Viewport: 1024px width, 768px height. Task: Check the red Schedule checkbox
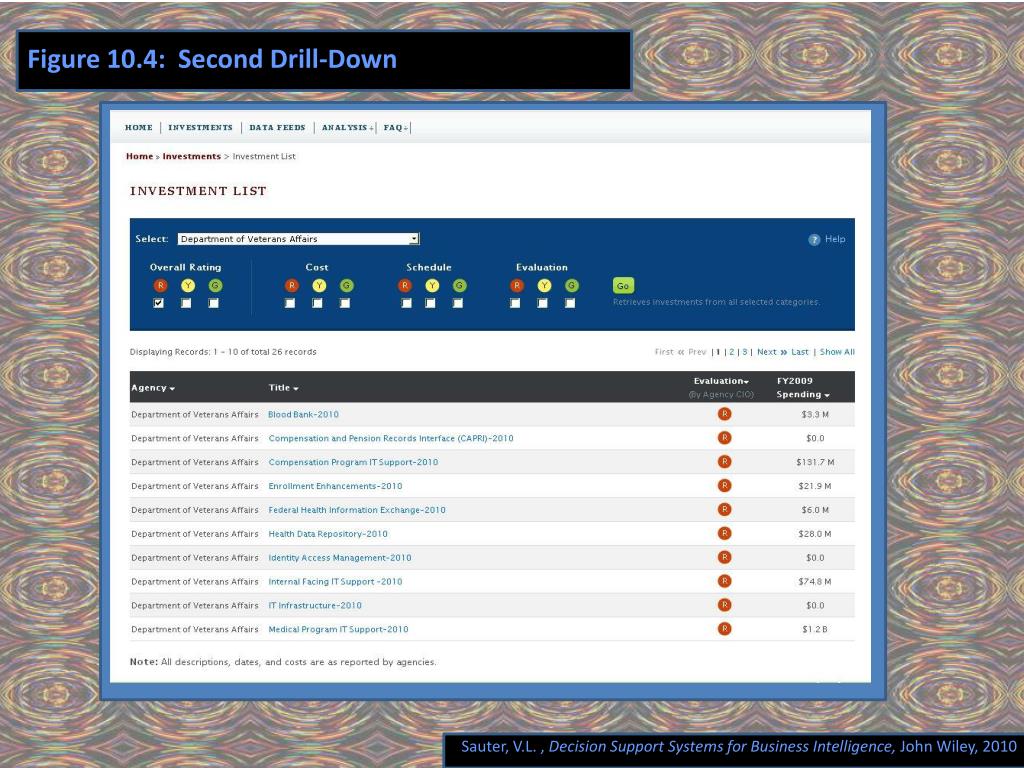[406, 303]
